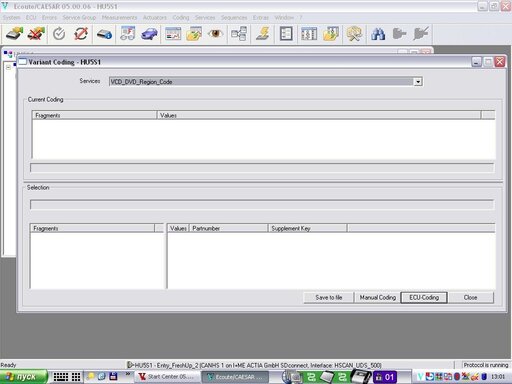Open the Measurements menu
This screenshot has height=384, width=512.
119,18
